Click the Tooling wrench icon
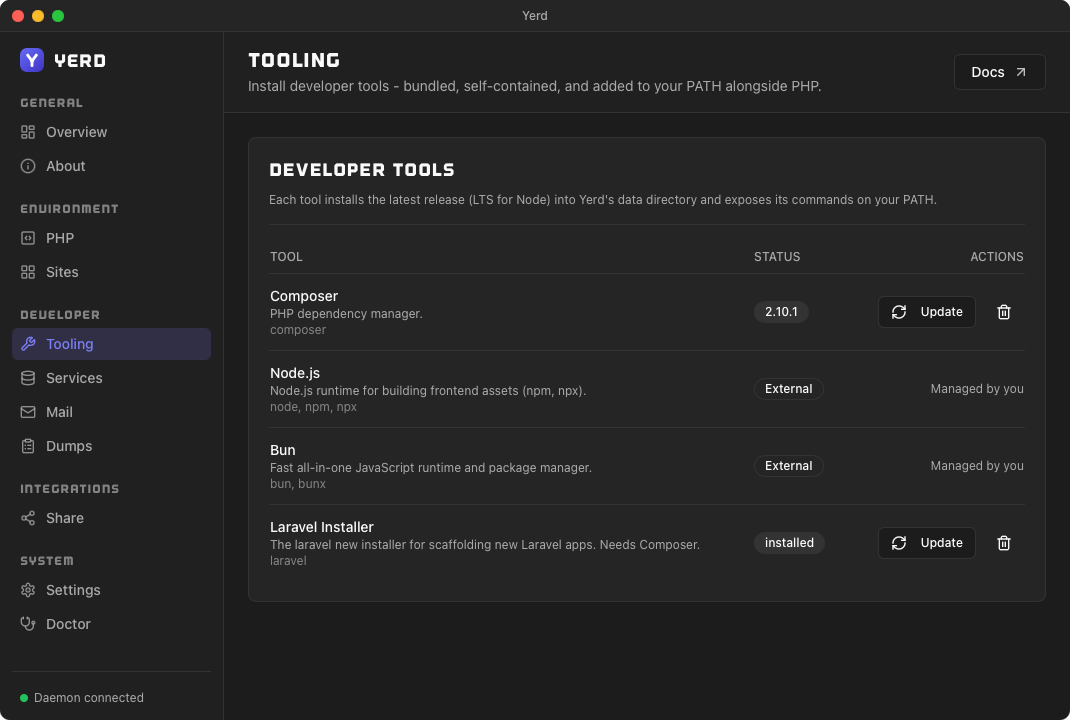The image size is (1070, 720). coord(28,344)
